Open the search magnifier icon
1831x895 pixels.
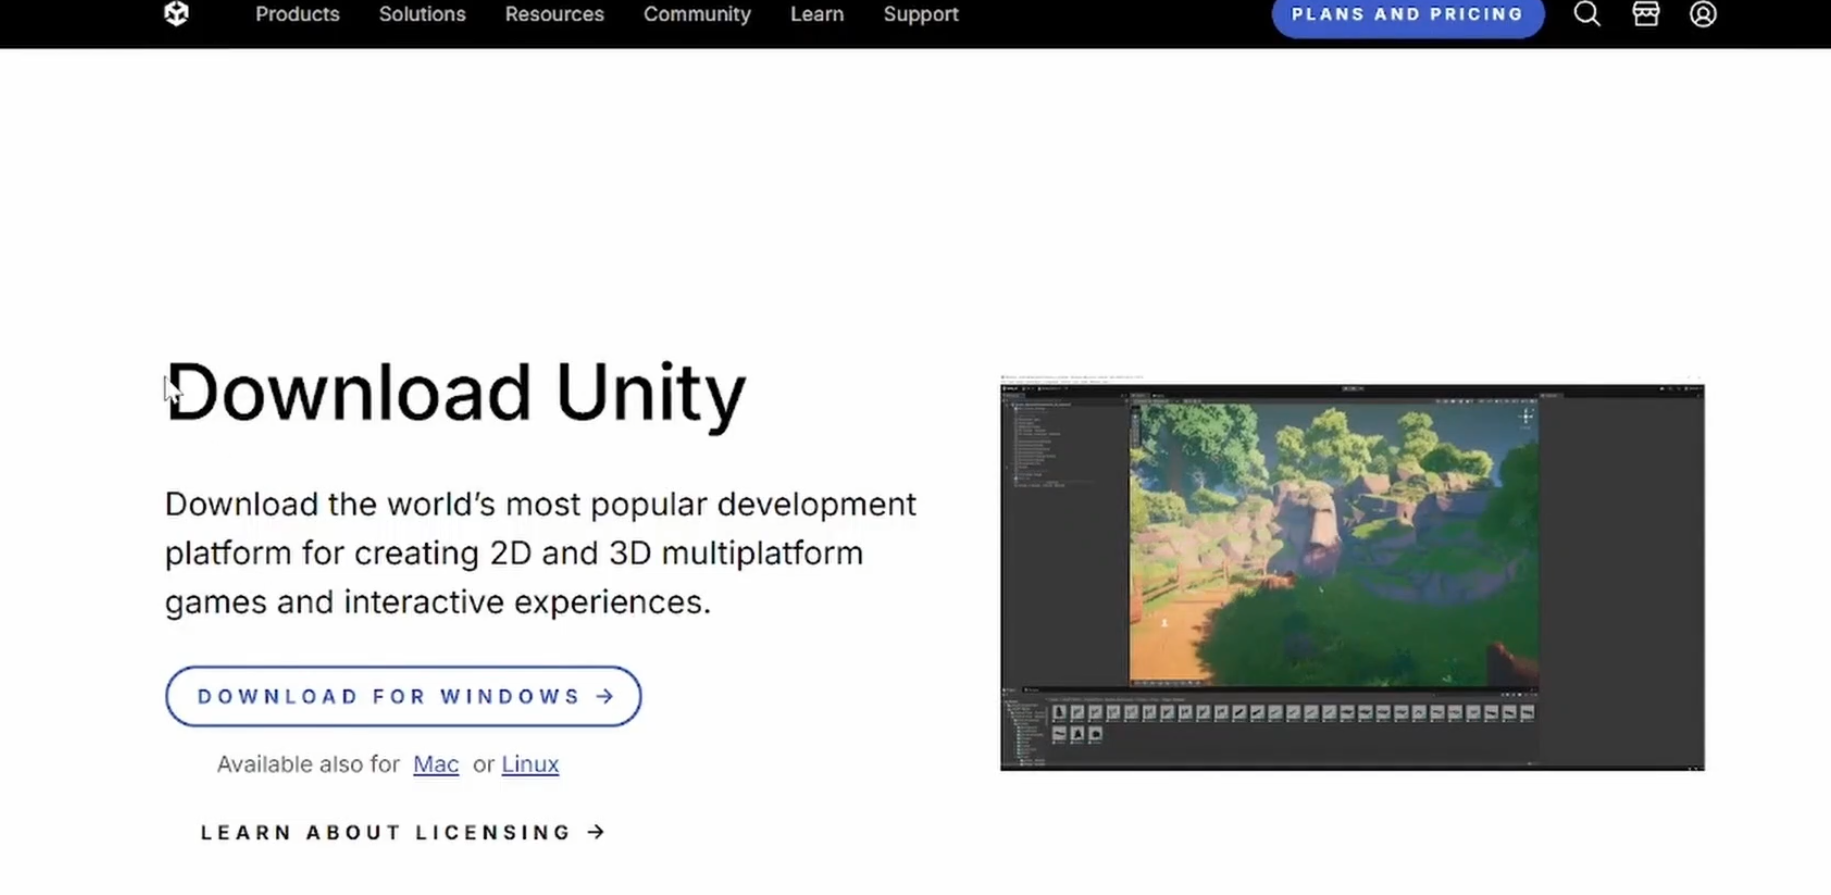(1587, 14)
